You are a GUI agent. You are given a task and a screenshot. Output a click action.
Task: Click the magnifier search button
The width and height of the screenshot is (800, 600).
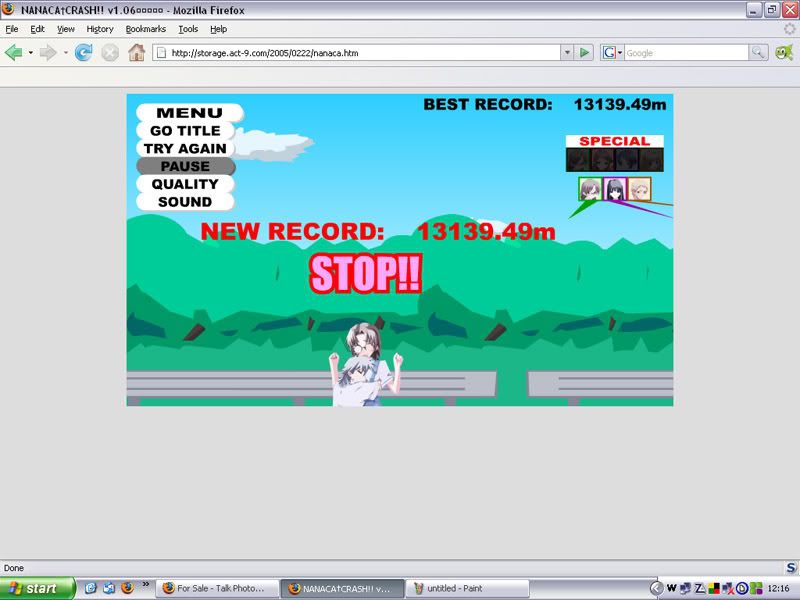758,53
